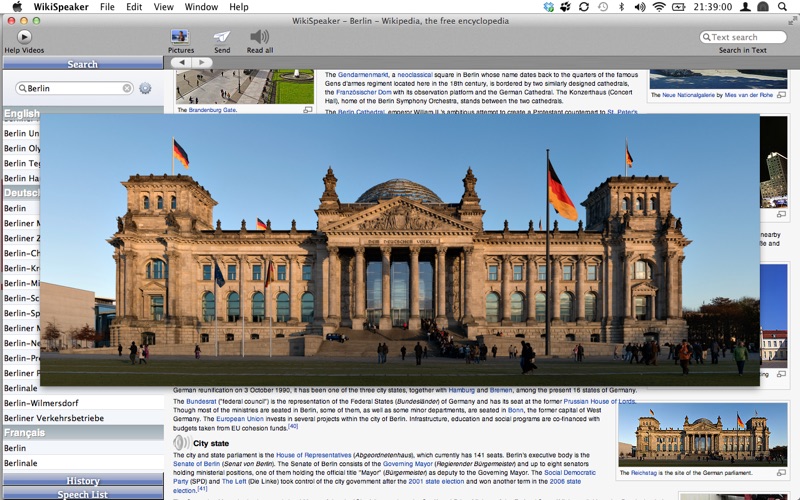Expand the Speech List panel header
The image size is (800, 500).
(x=83, y=494)
